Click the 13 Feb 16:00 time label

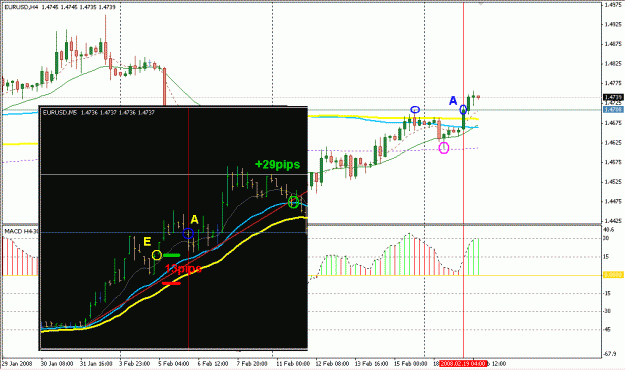click(x=371, y=364)
